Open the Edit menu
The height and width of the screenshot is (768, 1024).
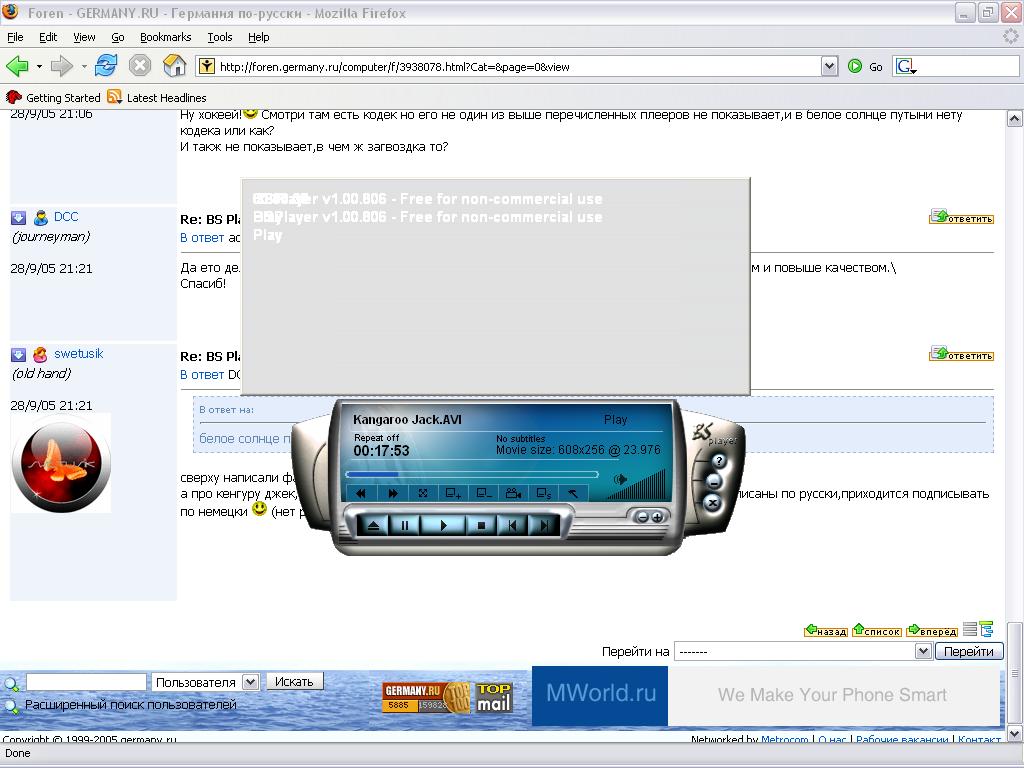click(x=48, y=37)
